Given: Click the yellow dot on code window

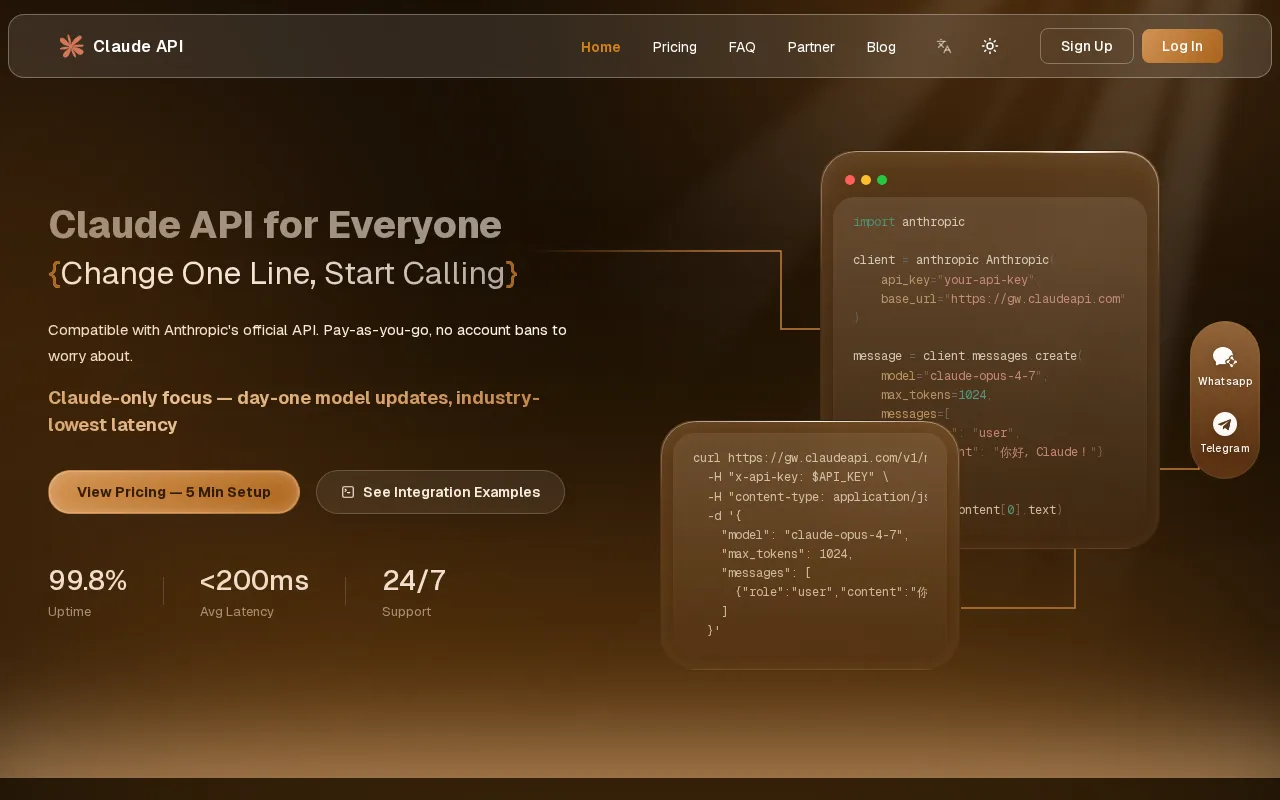Looking at the screenshot, I should coord(866,180).
